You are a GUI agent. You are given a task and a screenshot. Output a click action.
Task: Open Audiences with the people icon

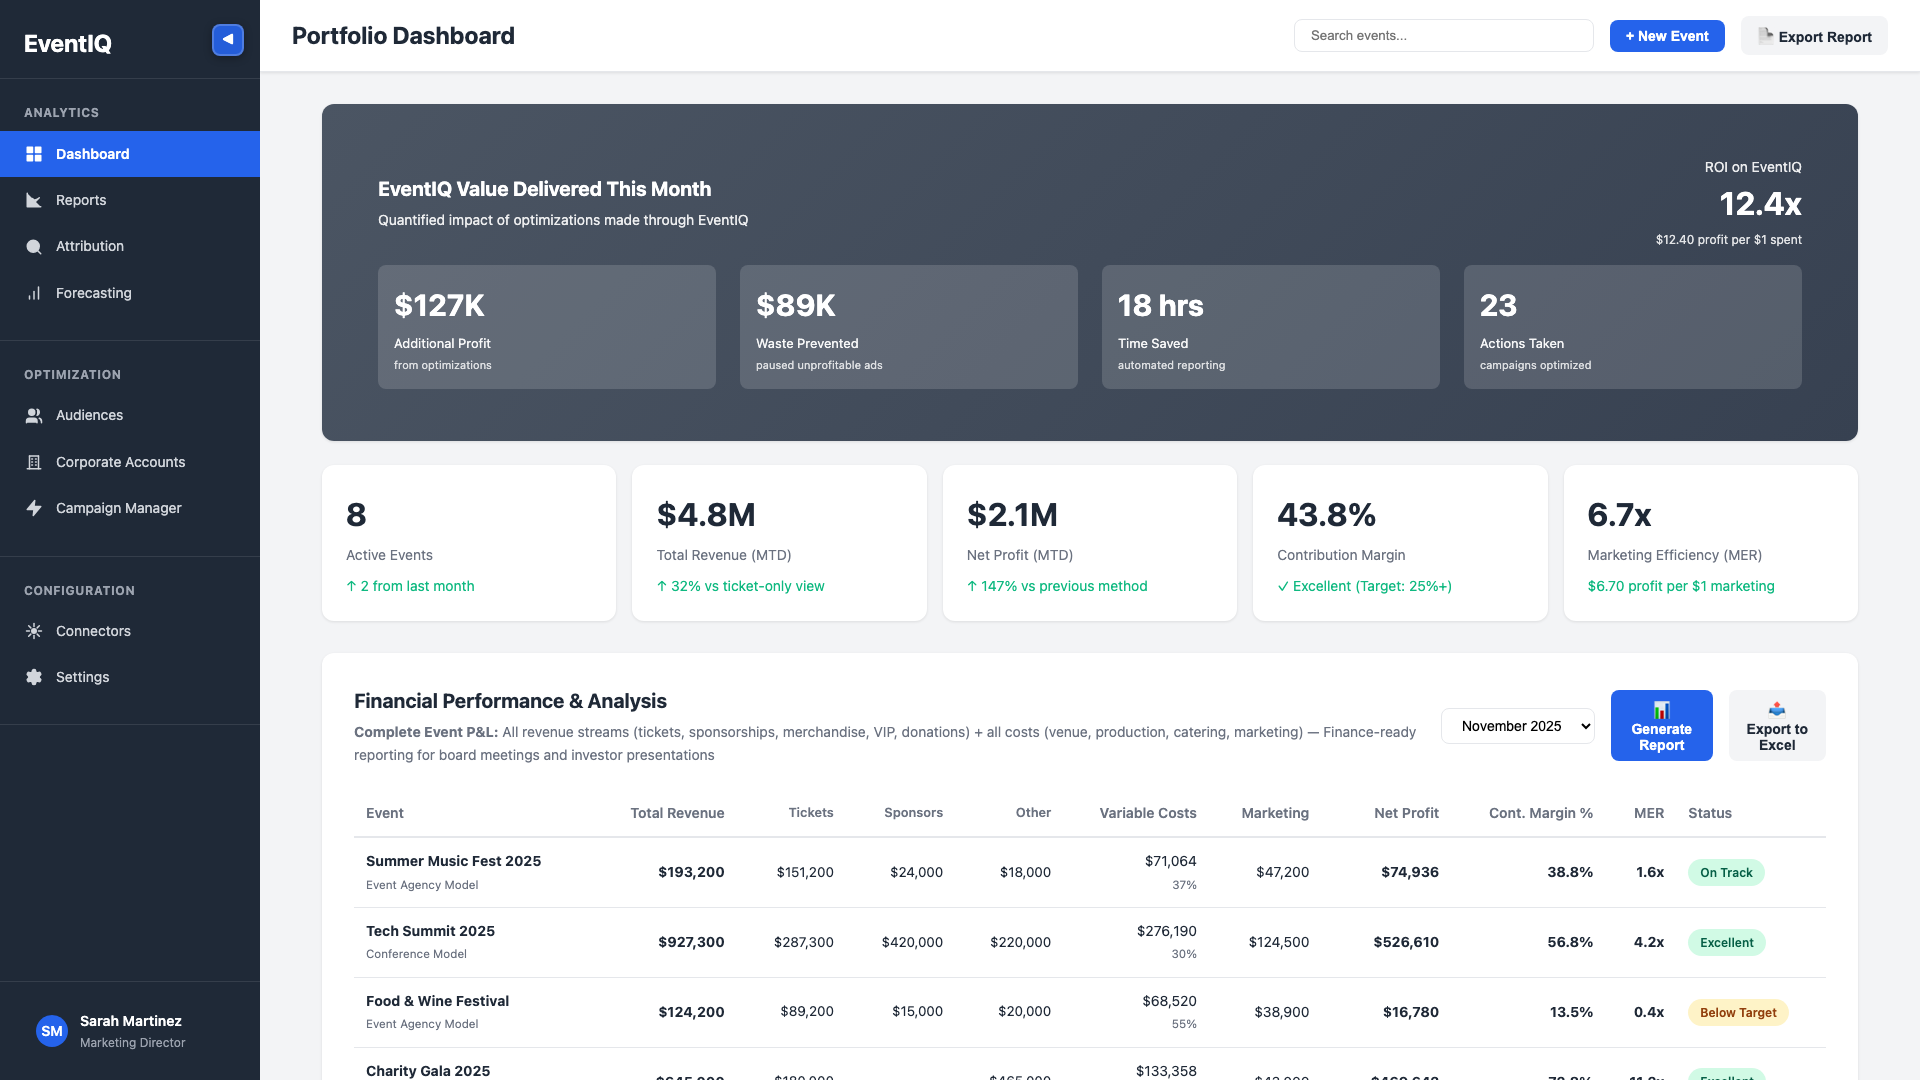pos(34,415)
